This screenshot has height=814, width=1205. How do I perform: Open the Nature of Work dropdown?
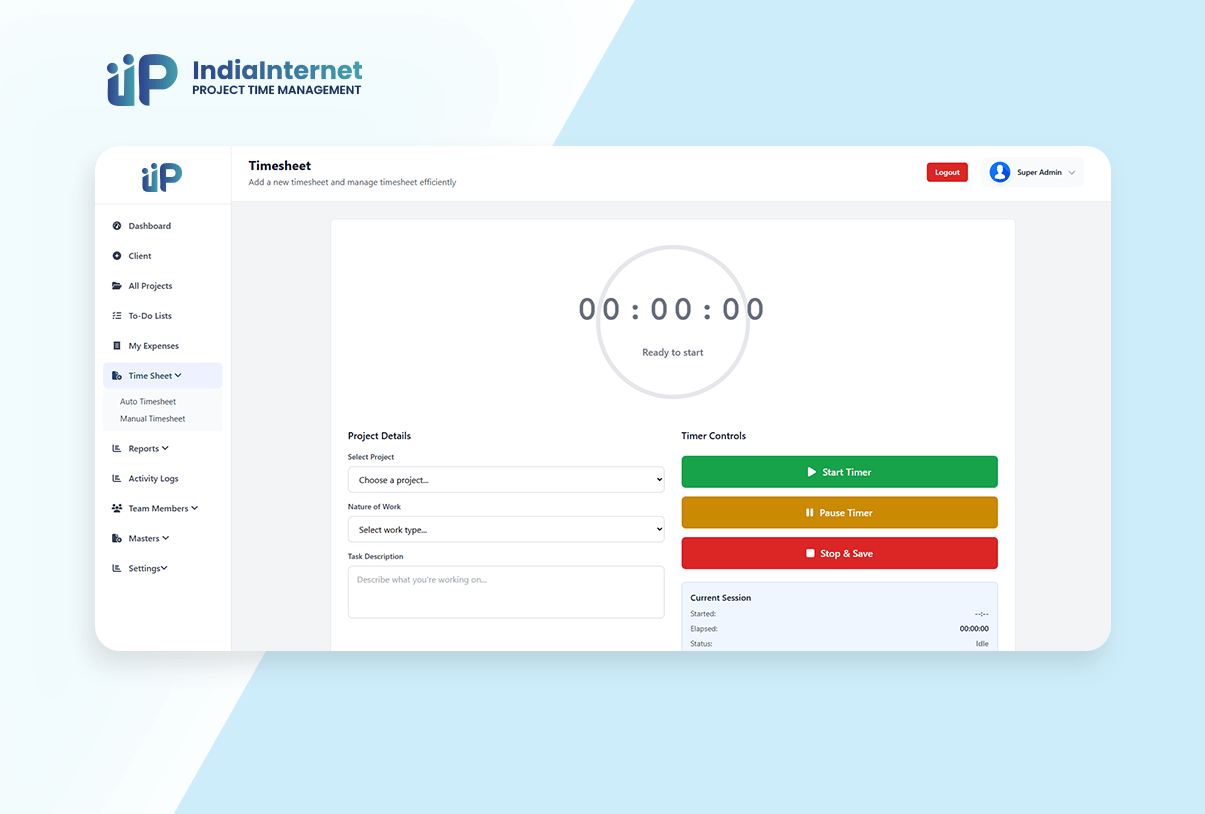[505, 530]
